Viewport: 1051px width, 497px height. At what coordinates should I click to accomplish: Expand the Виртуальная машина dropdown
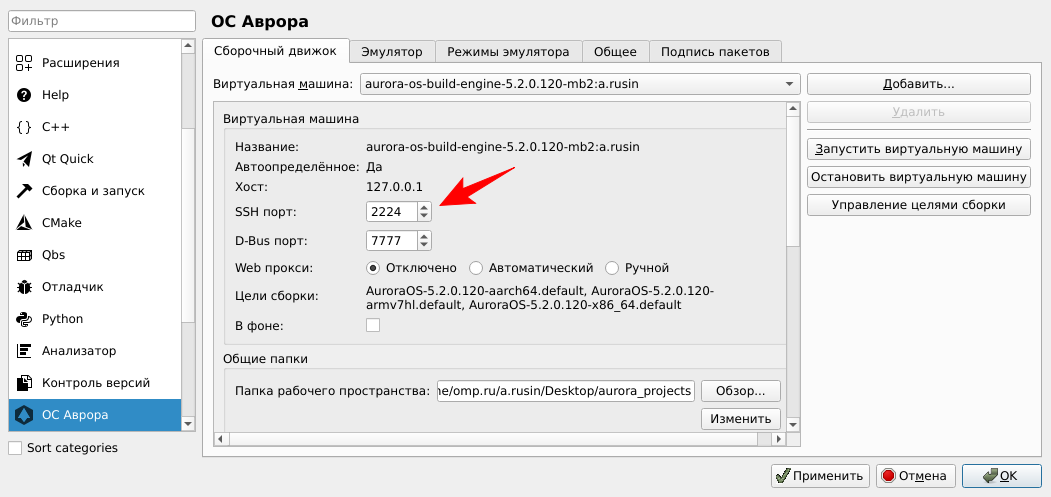tap(789, 84)
